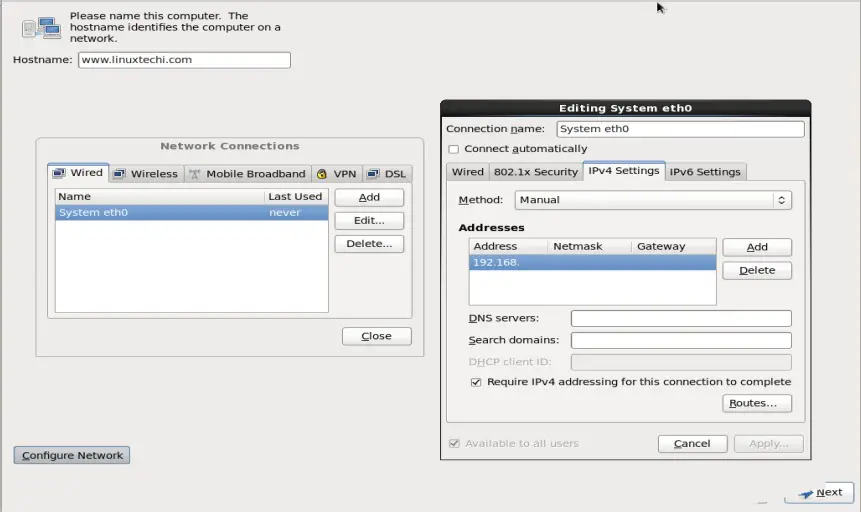
Task: Click the Address column header
Action: [x=508, y=246]
